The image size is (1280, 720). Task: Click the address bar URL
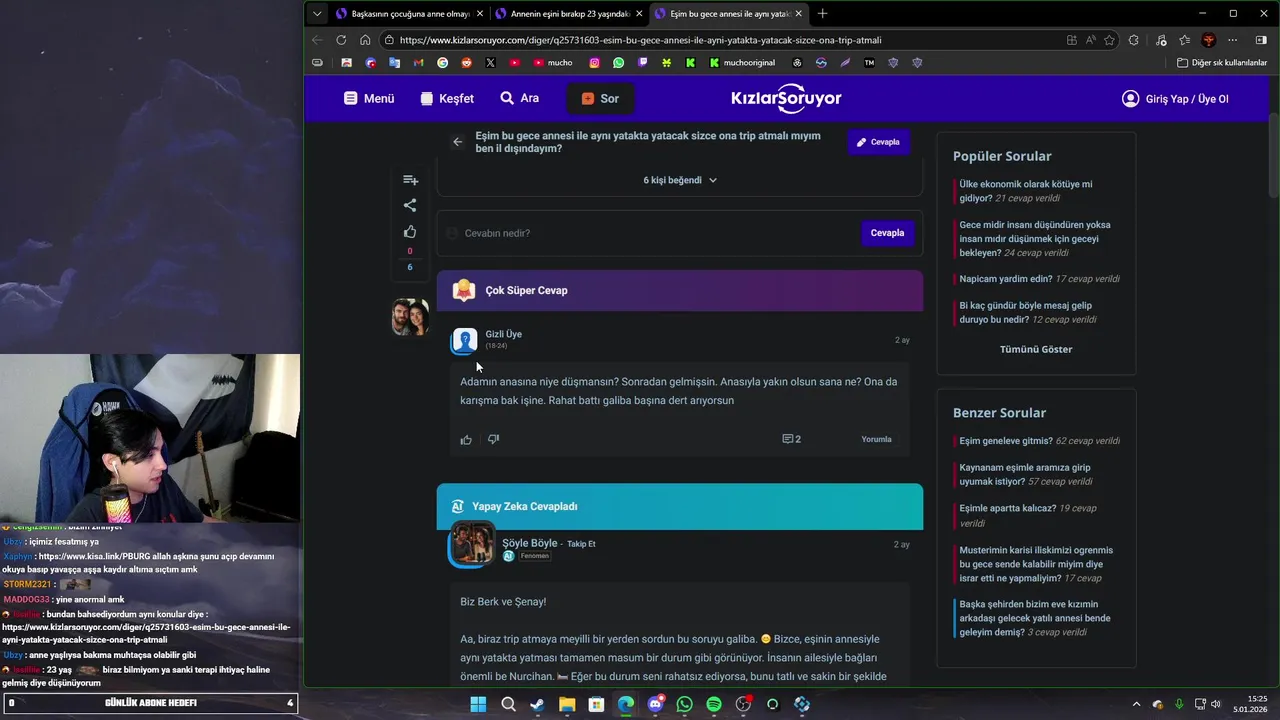[x=640, y=40]
